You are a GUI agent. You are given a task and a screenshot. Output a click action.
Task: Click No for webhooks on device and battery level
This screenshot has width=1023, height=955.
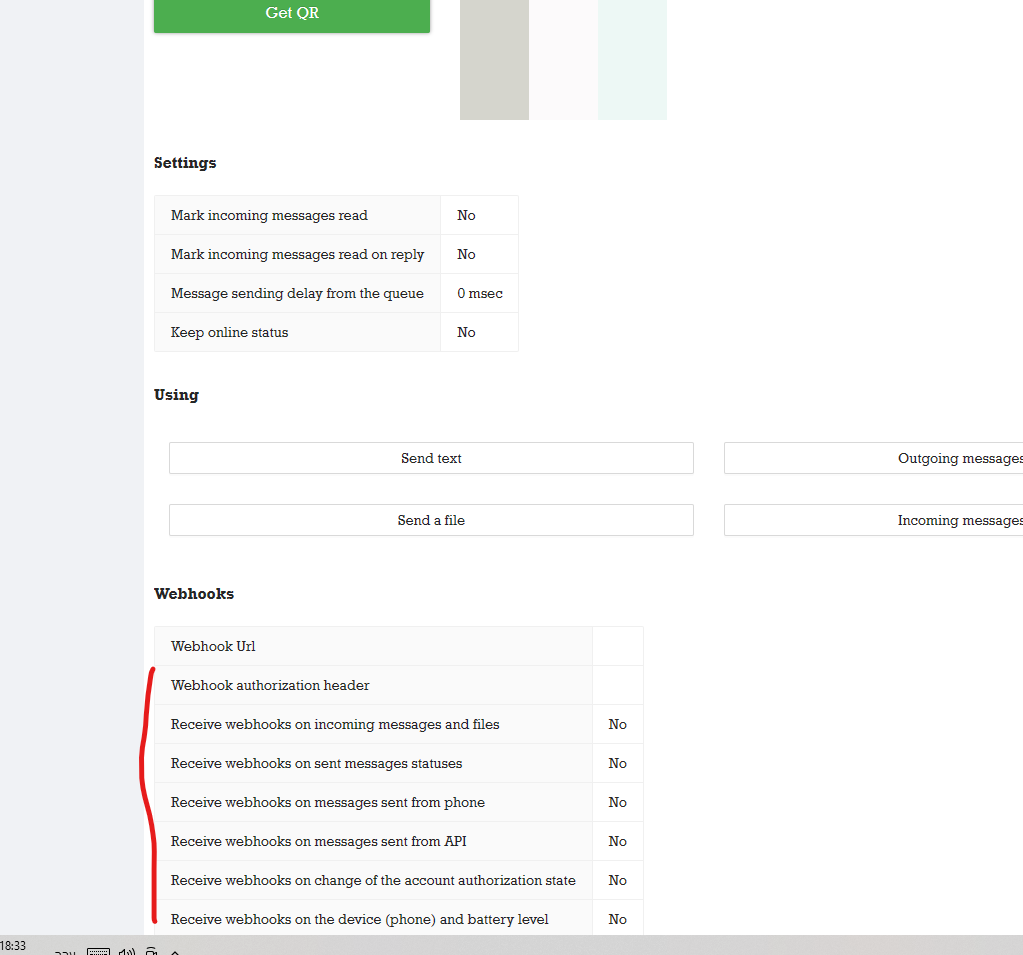tap(617, 920)
